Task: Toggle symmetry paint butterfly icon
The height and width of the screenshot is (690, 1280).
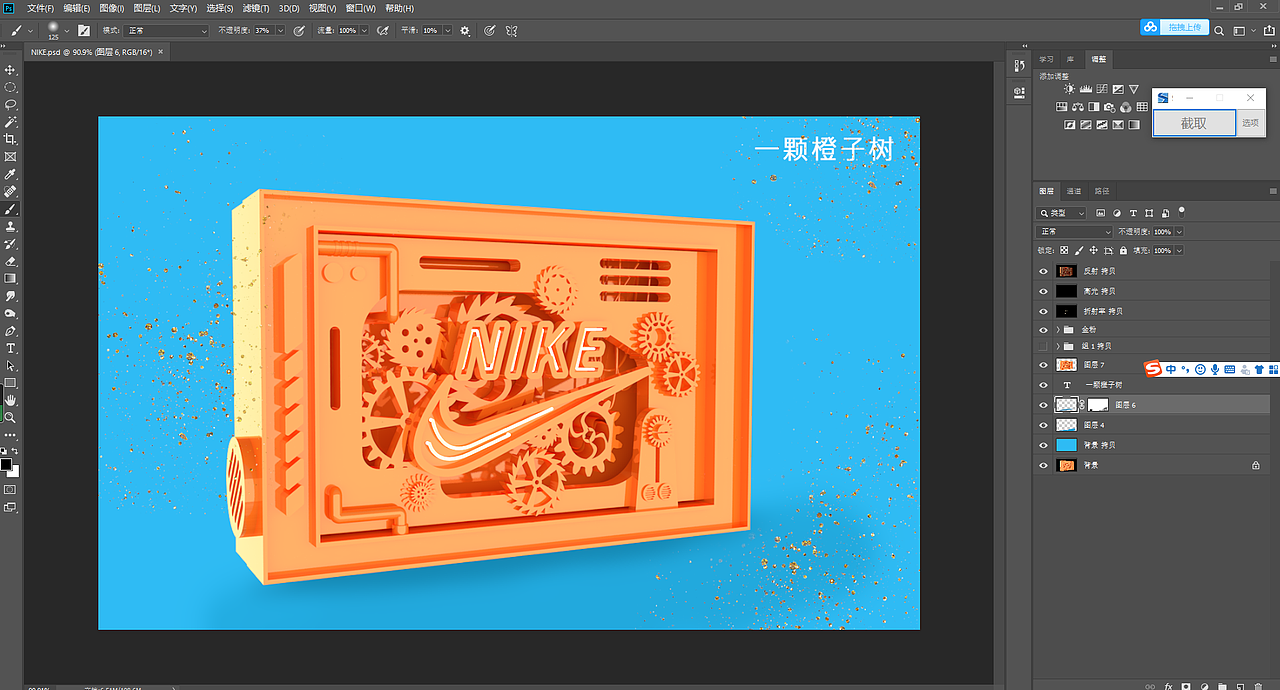Action: click(512, 30)
